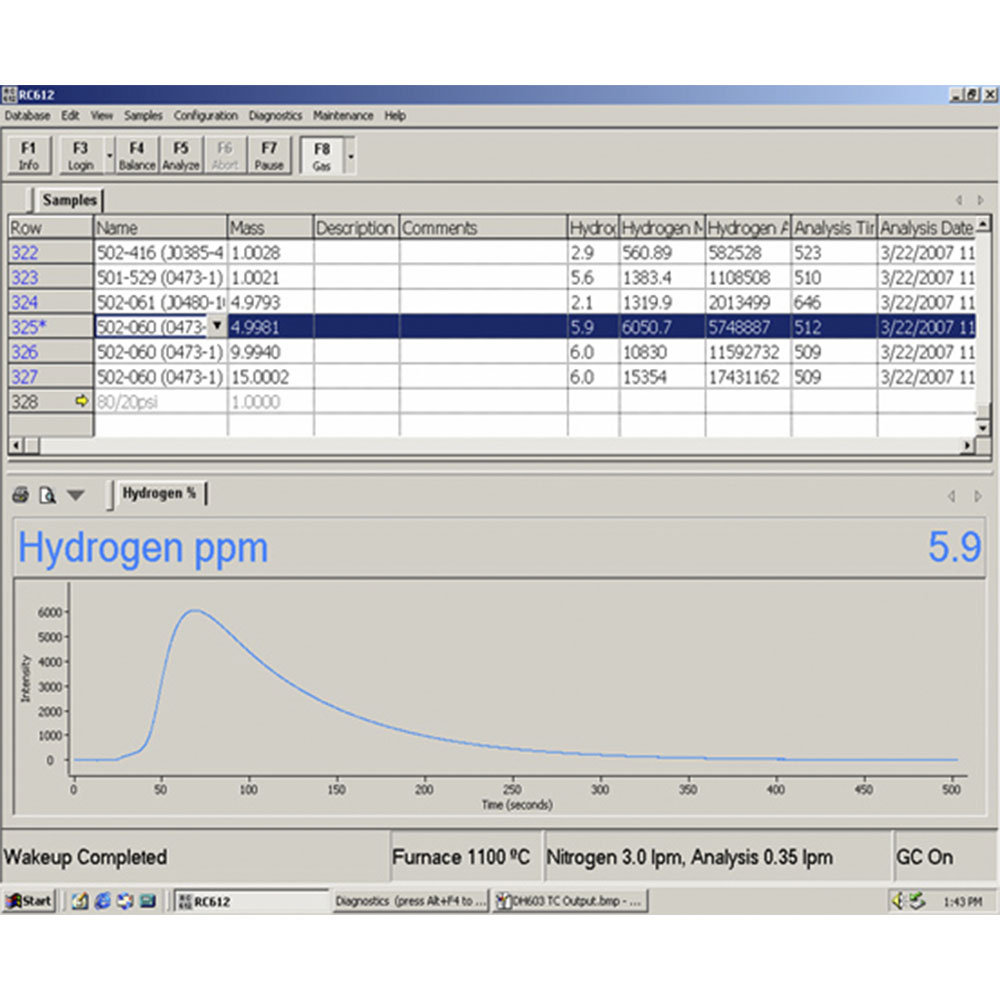Click the volume speaker icon in system tray
This screenshot has width=1000, height=1000.
898,901
